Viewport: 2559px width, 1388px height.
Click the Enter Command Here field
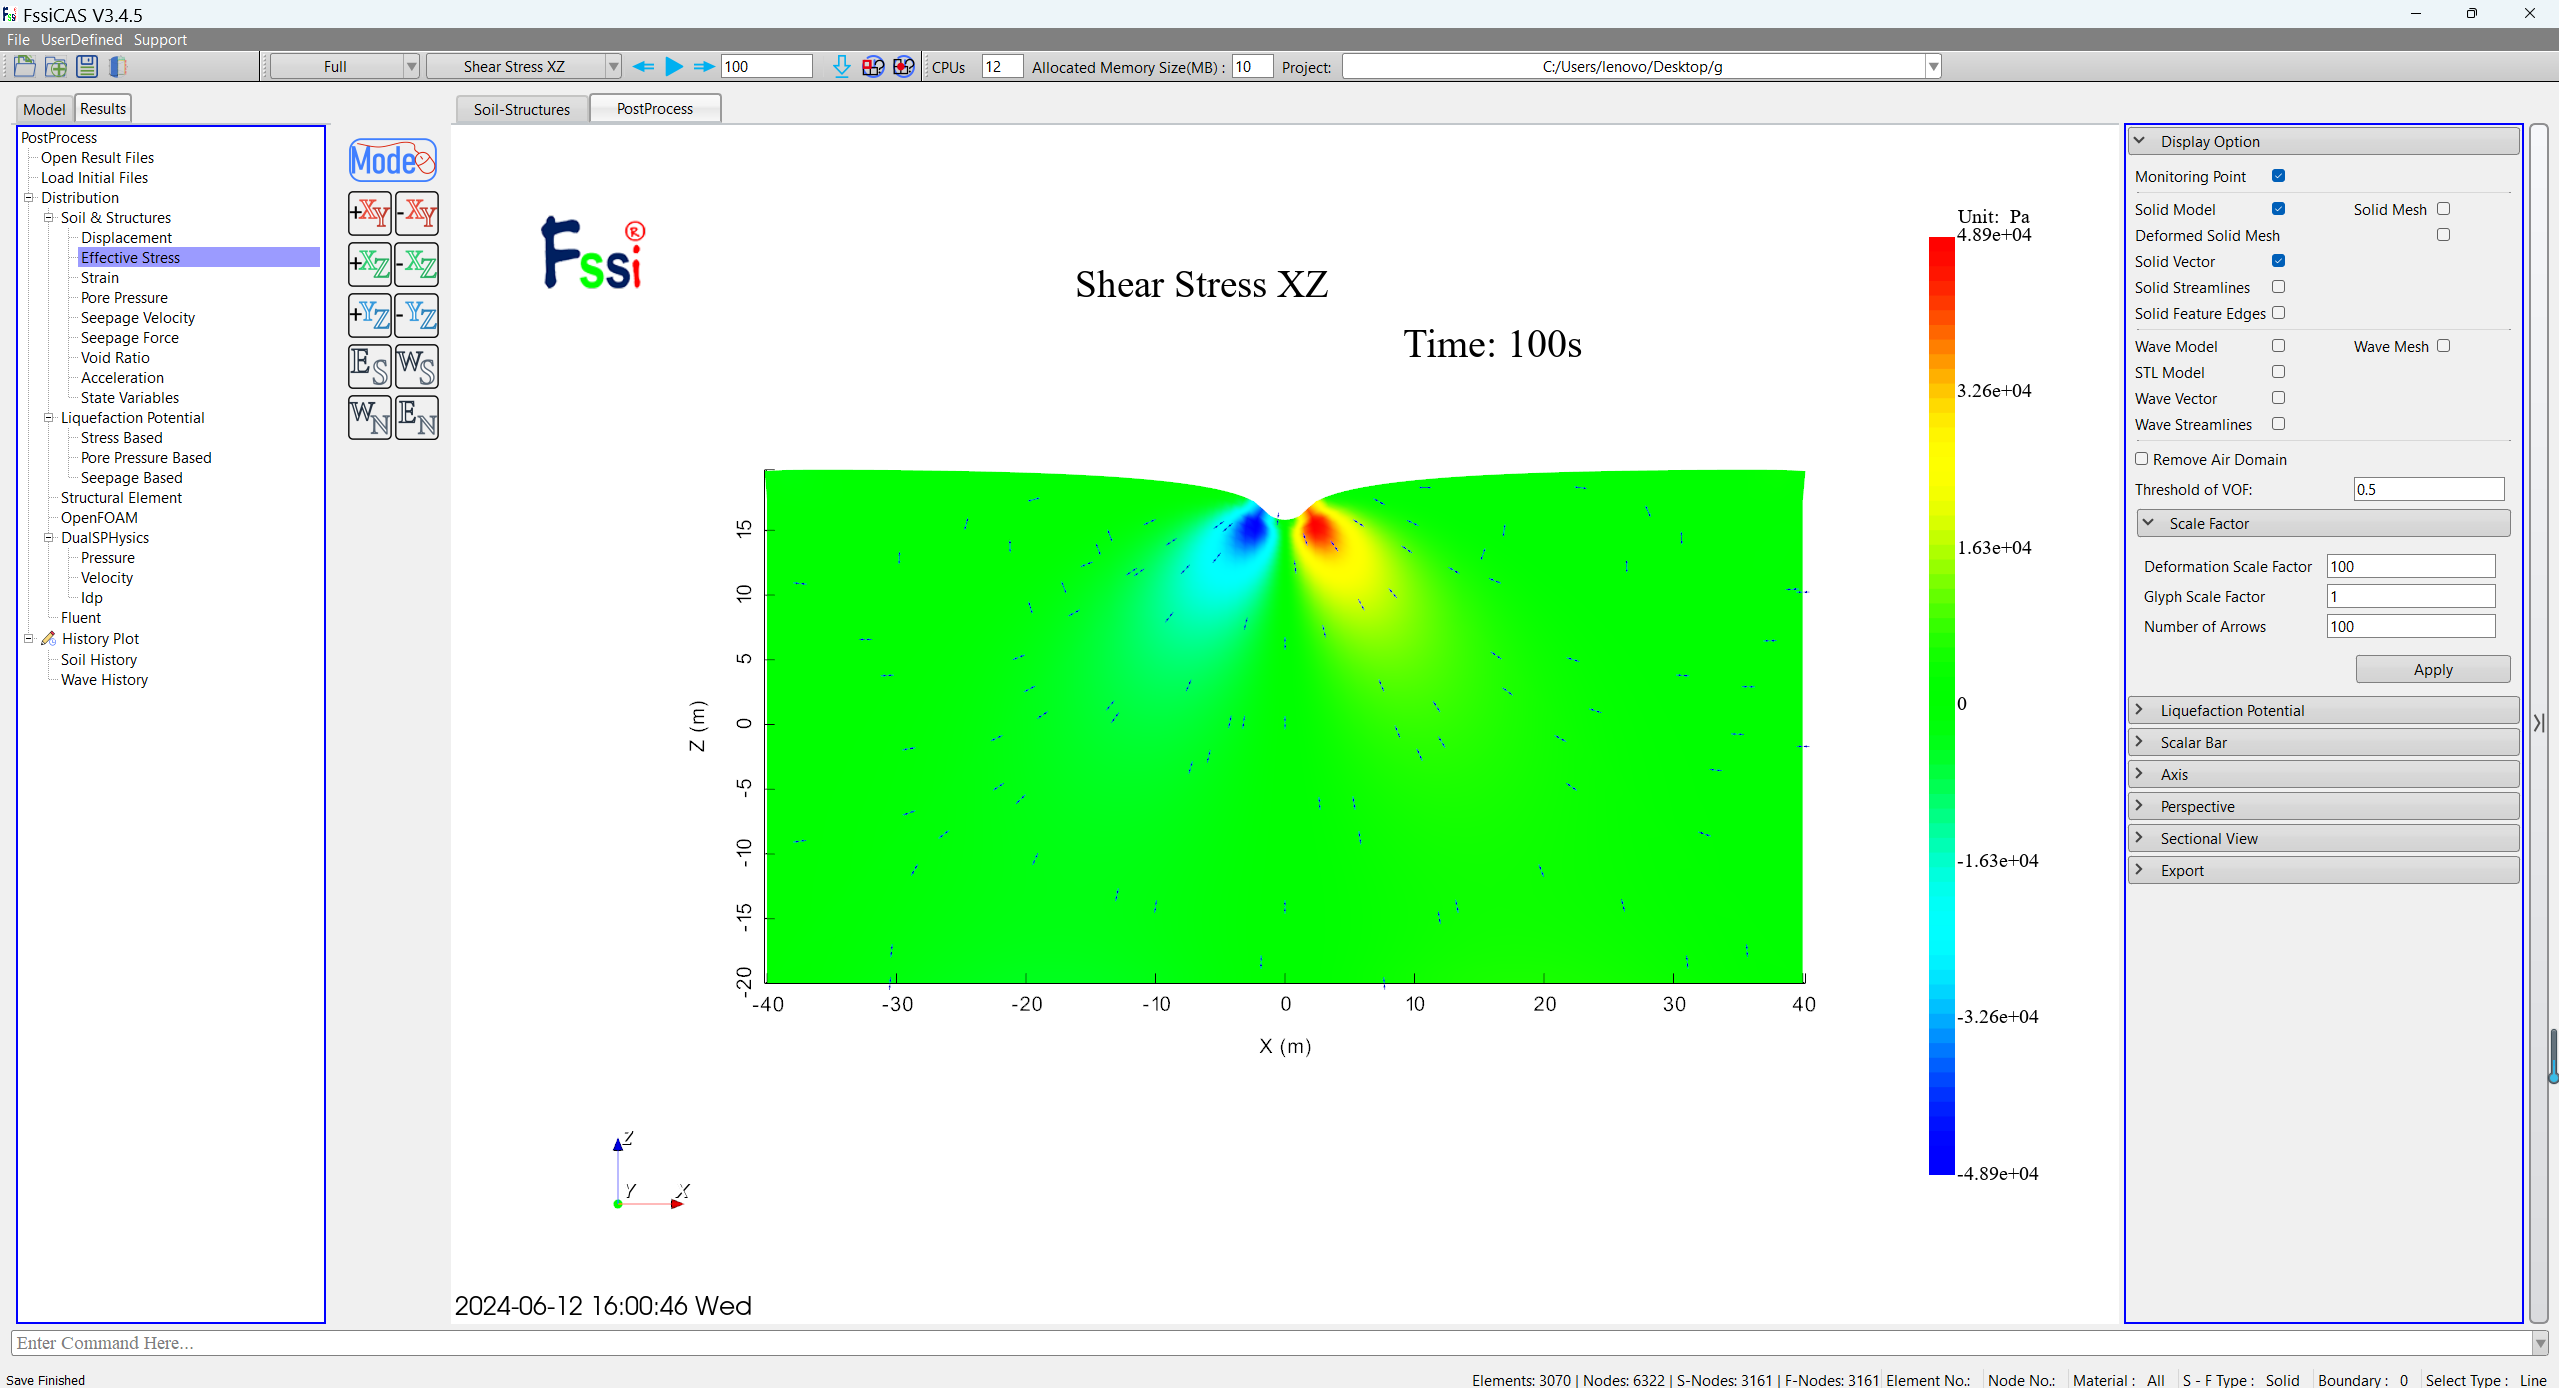point(1270,1343)
